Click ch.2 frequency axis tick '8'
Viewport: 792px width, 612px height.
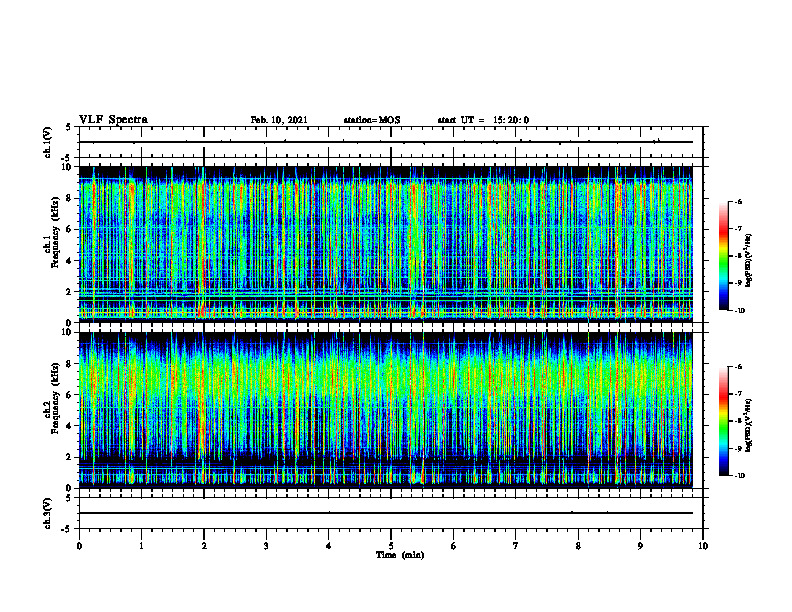(70, 364)
